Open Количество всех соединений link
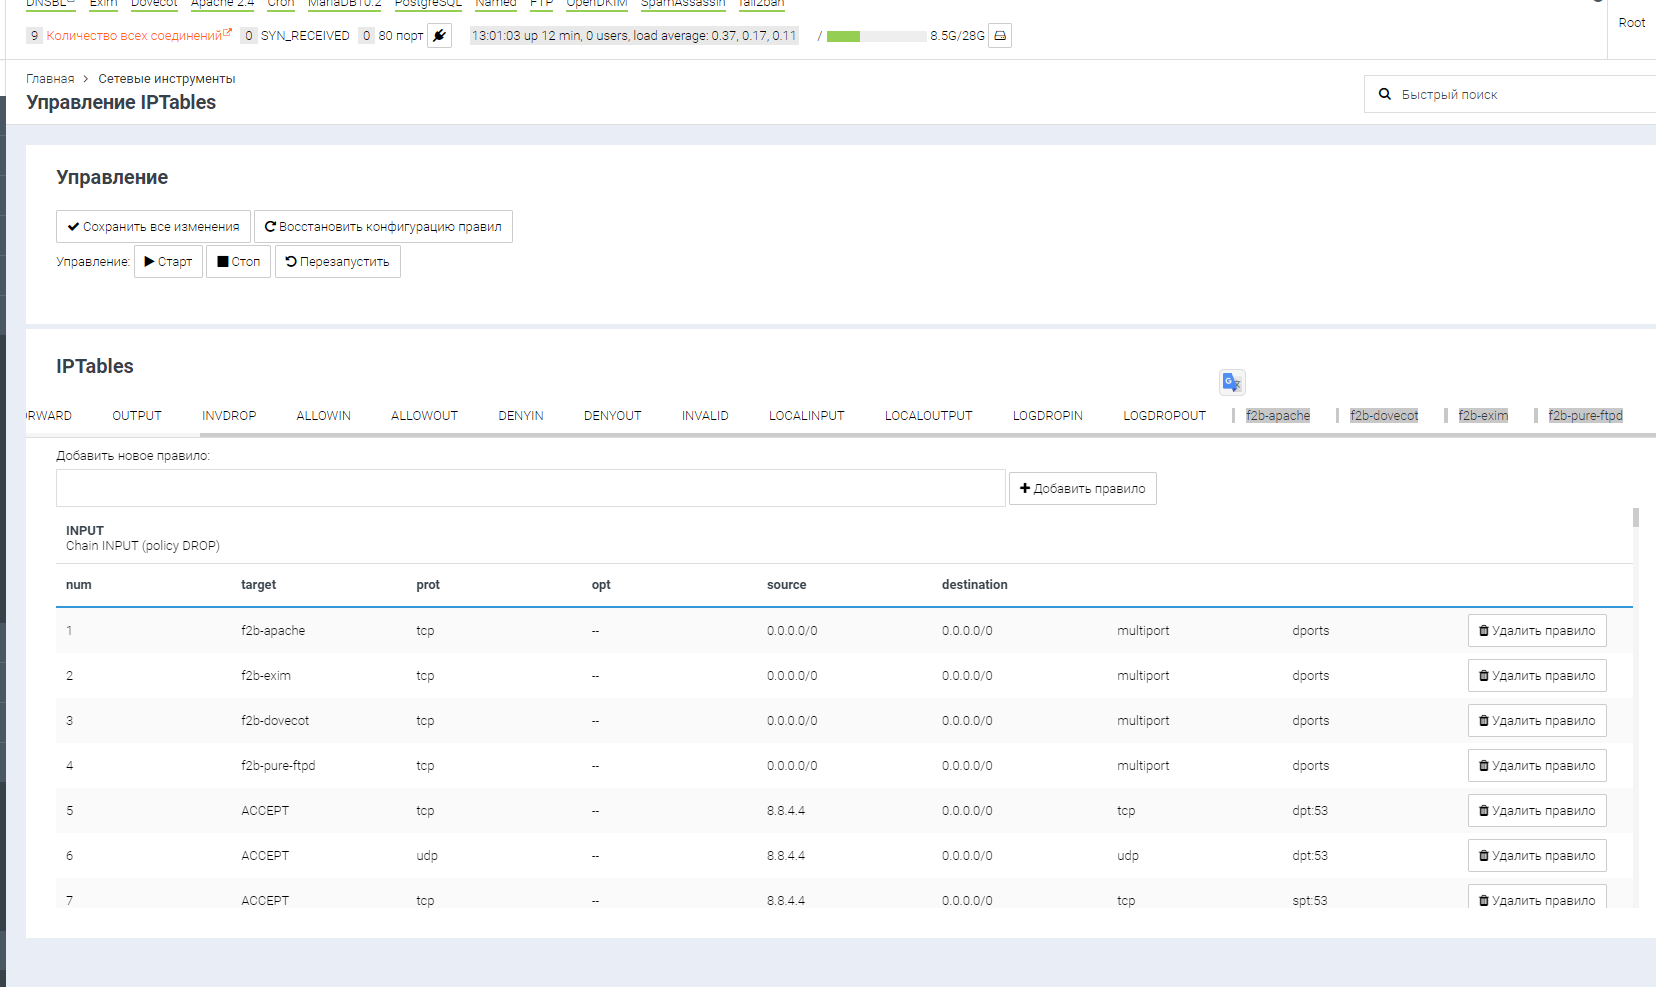 pyautogui.click(x=134, y=36)
